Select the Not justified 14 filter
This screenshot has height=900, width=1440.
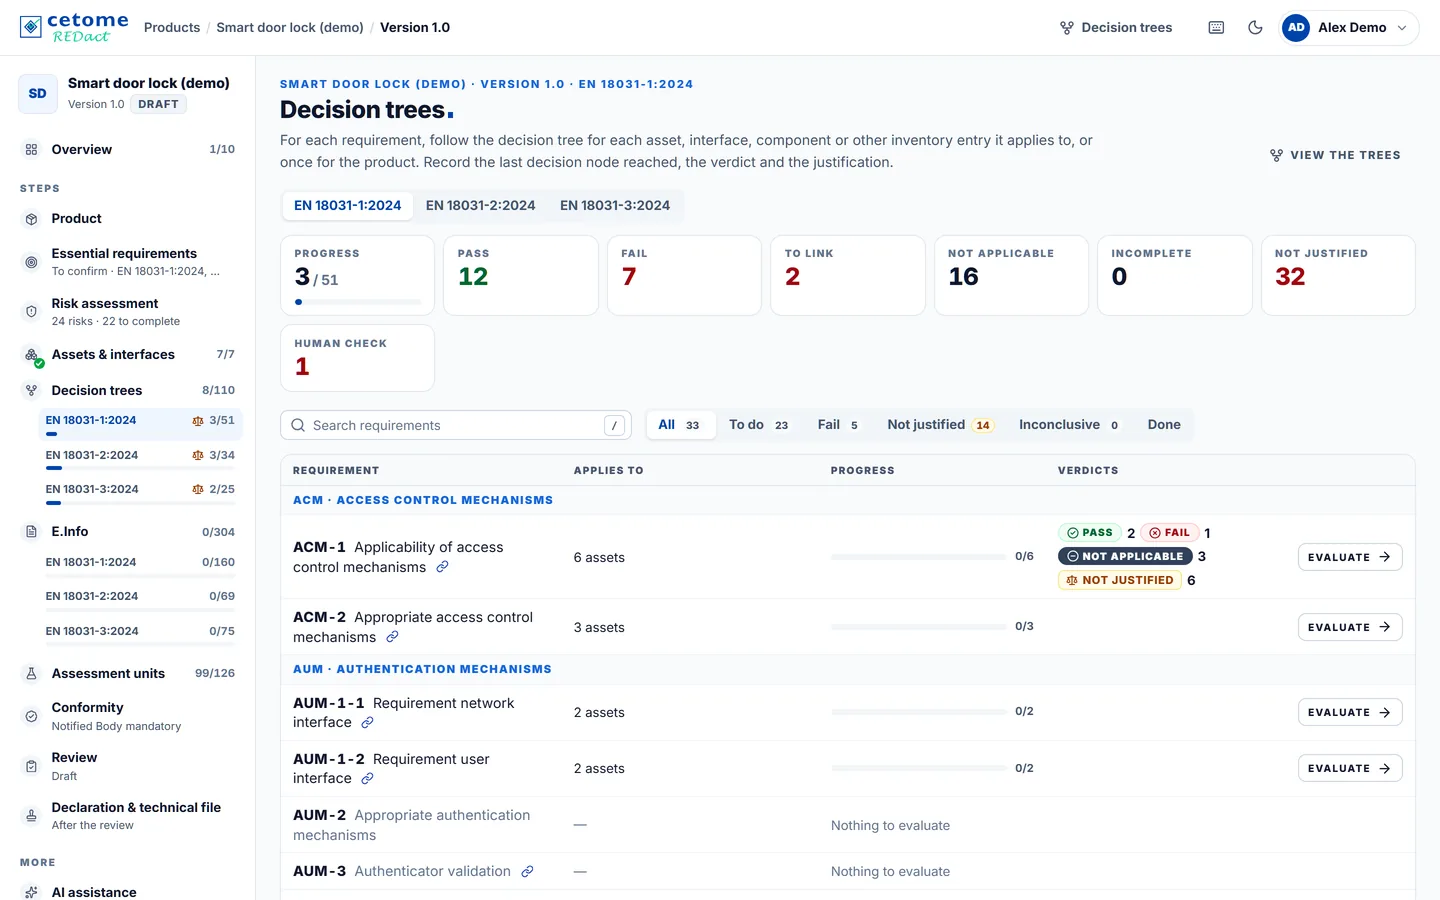tap(939, 425)
